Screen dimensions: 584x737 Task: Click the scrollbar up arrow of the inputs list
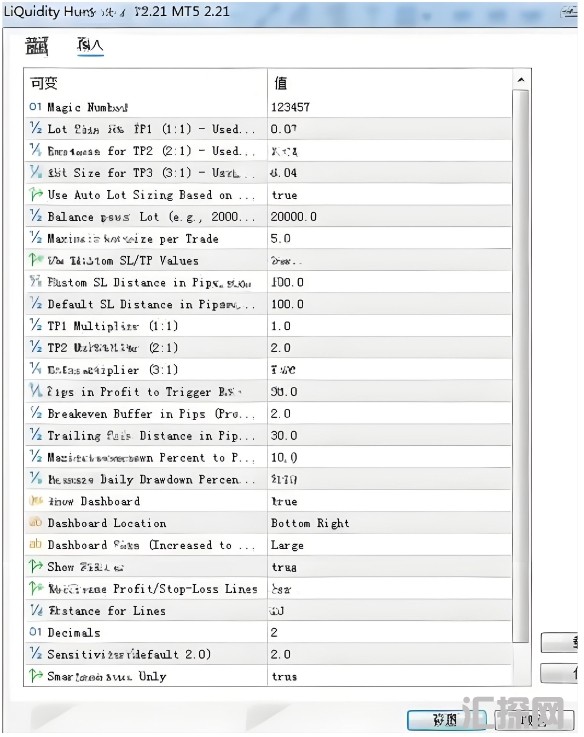tap(521, 80)
